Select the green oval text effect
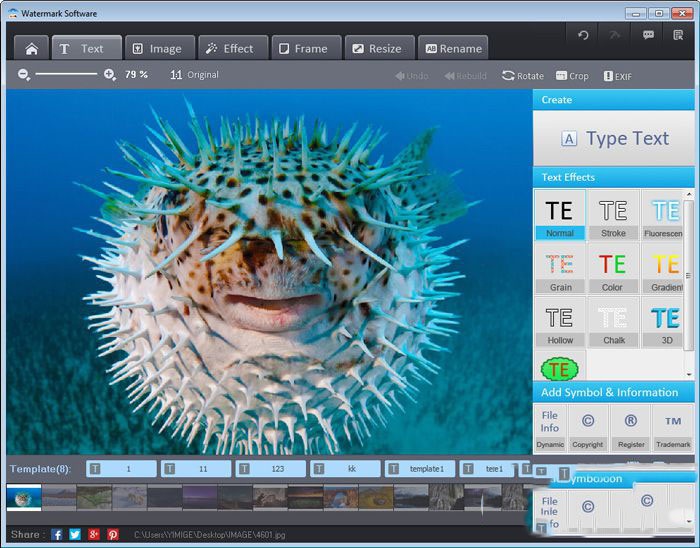This screenshot has height=548, width=700. pyautogui.click(x=559, y=369)
